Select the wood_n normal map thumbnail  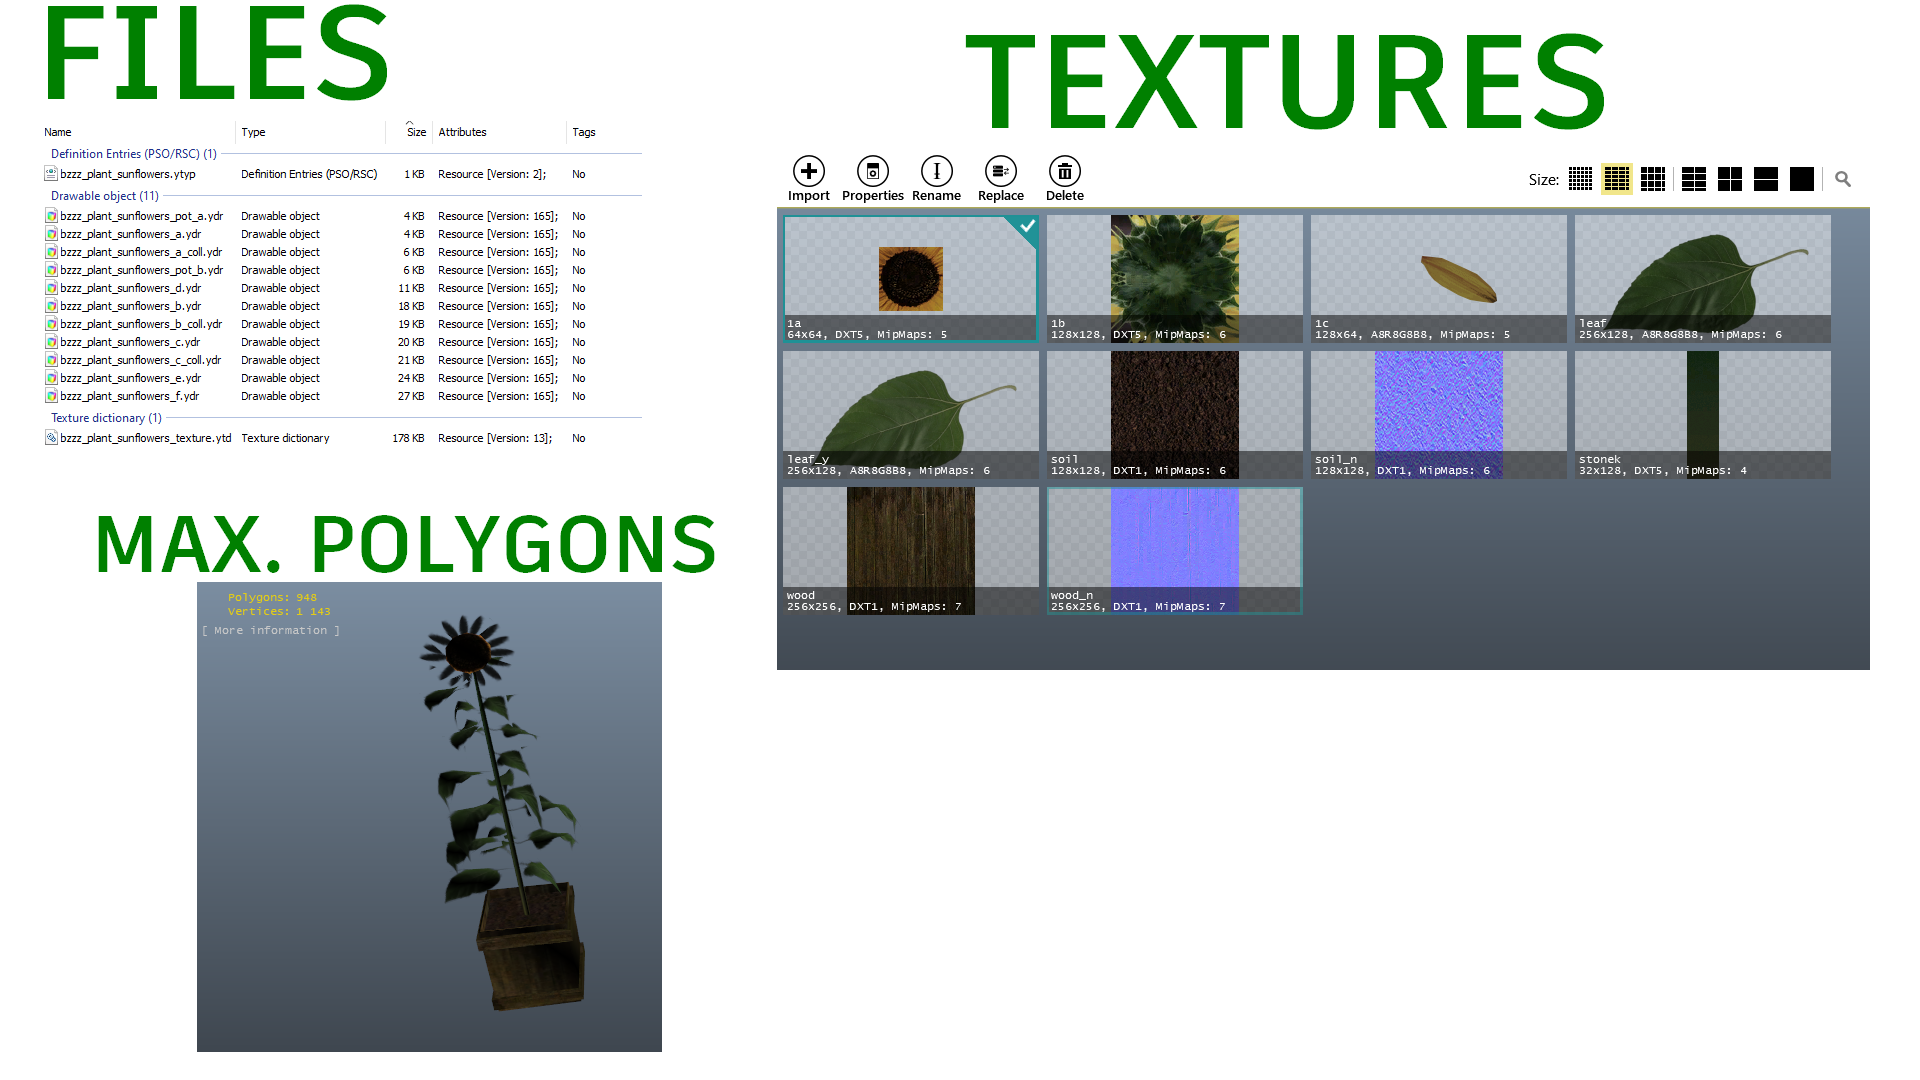(1174, 550)
